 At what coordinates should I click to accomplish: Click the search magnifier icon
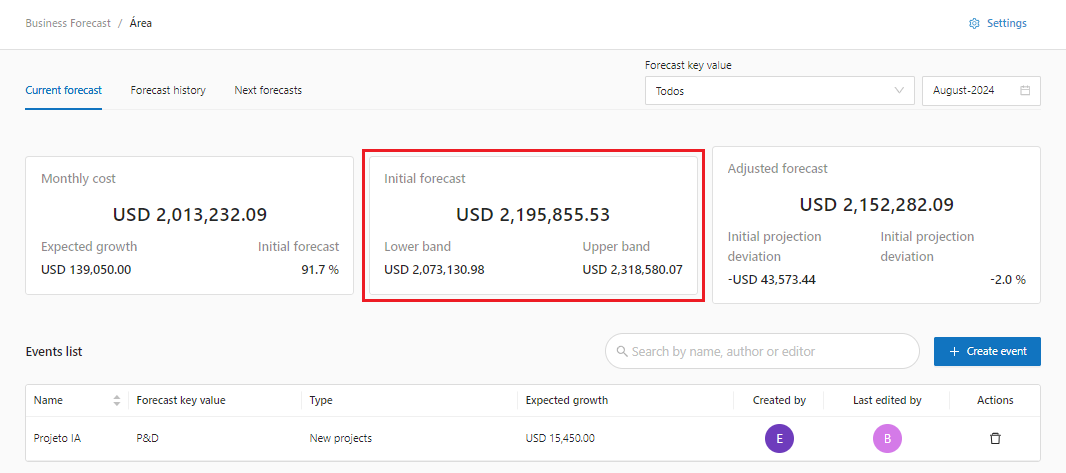[622, 352]
